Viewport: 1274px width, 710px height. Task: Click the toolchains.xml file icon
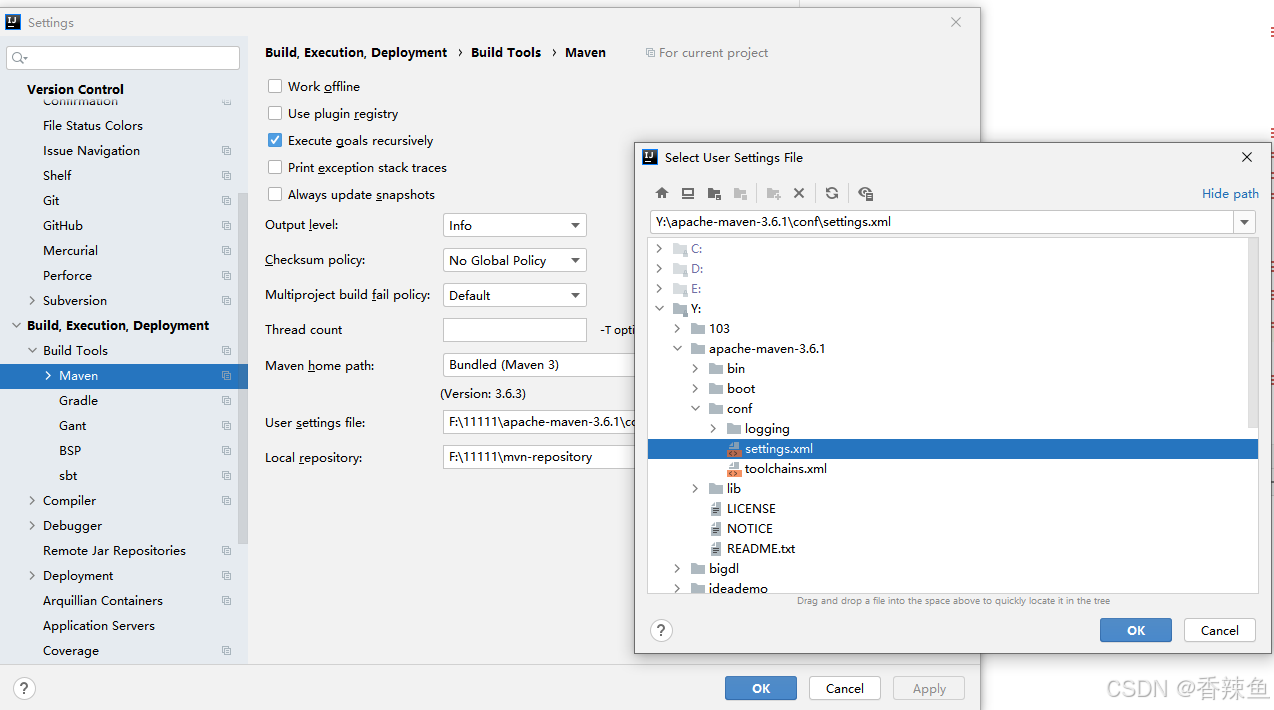click(734, 469)
